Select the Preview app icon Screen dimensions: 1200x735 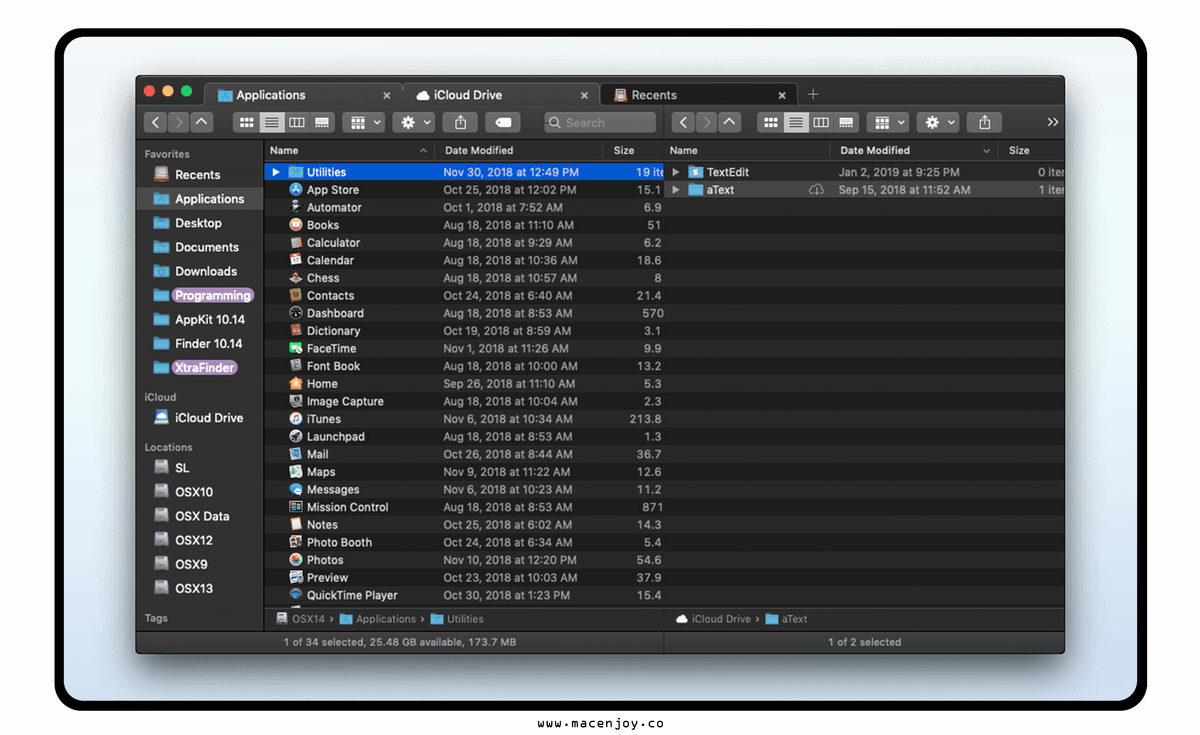pyautogui.click(x=296, y=577)
